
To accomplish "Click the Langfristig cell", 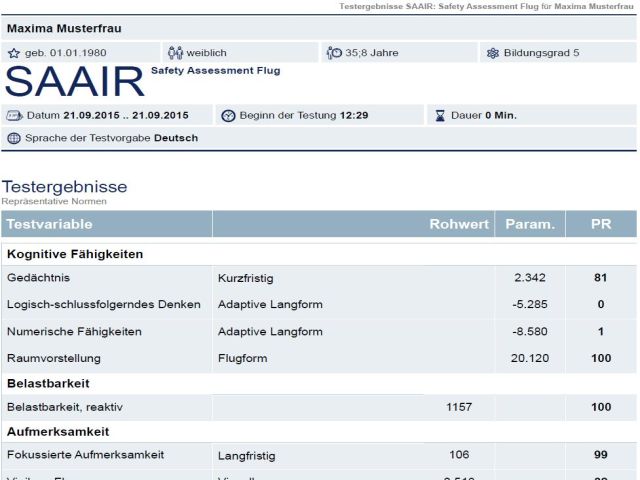I will click(x=247, y=456).
